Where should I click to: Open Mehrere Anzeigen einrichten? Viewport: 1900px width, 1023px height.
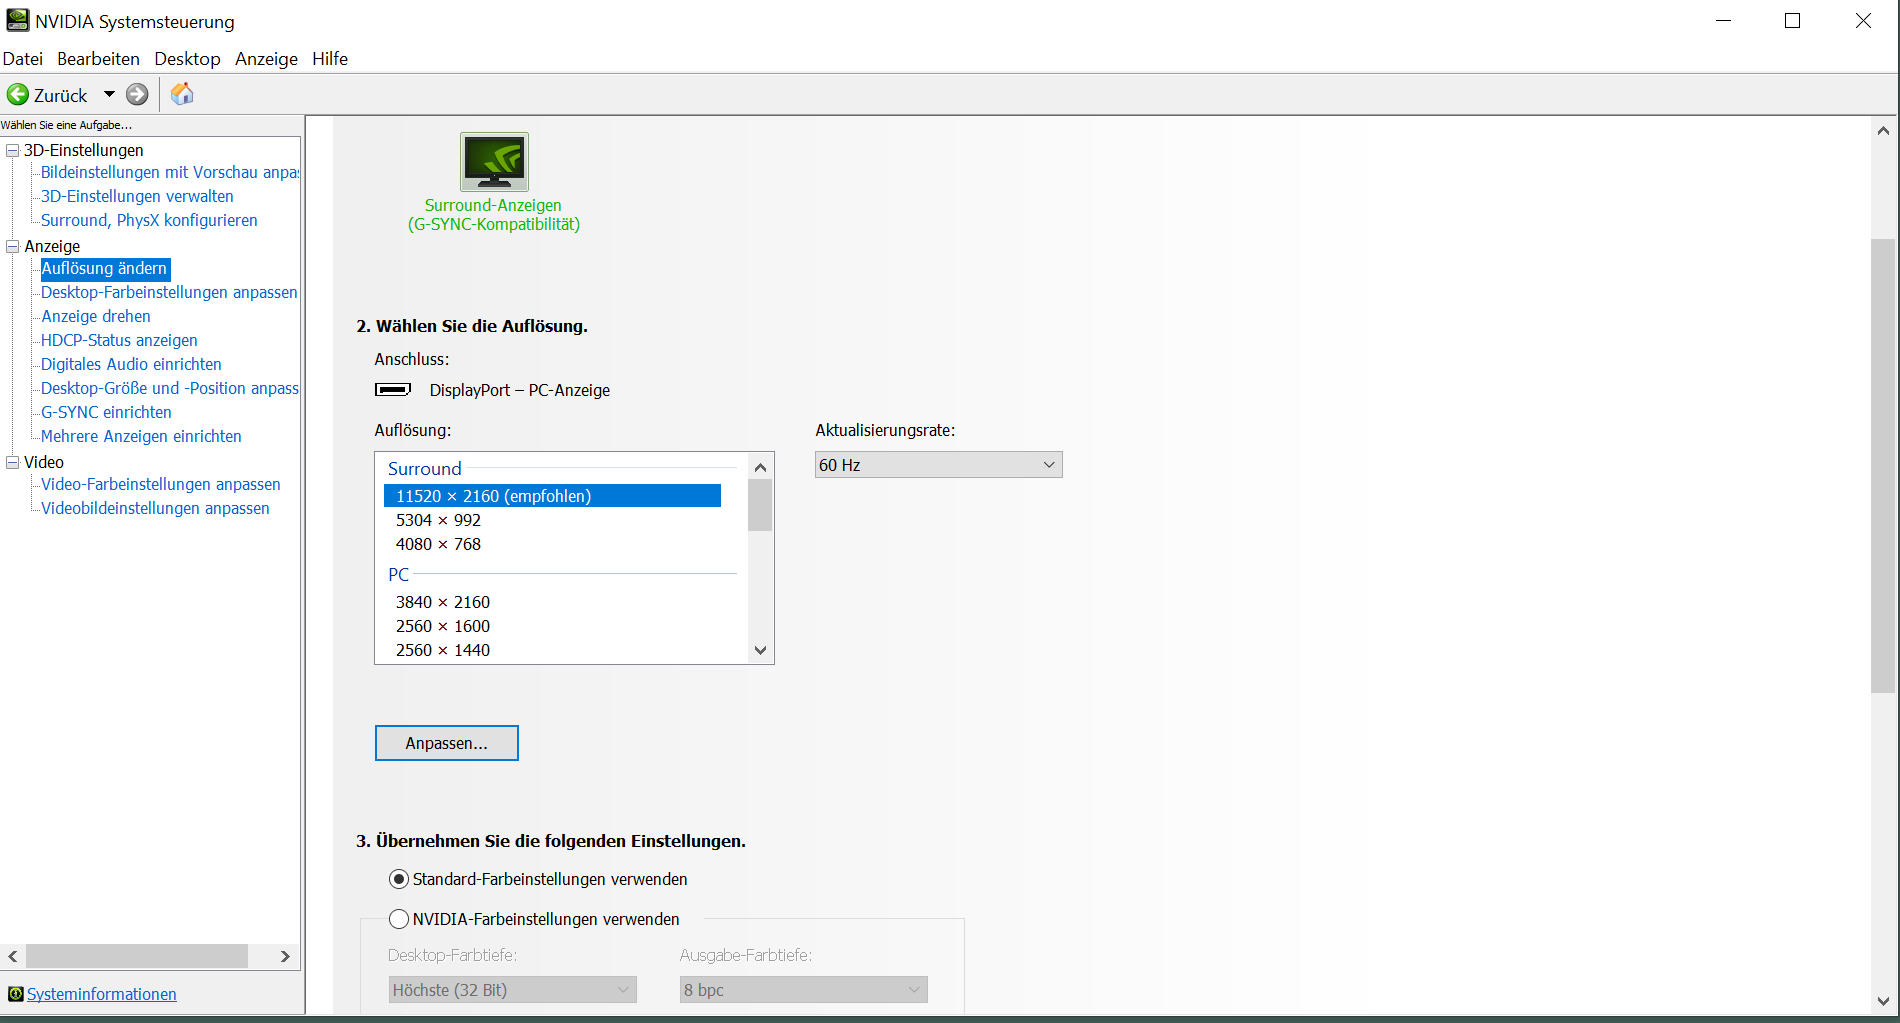click(141, 436)
